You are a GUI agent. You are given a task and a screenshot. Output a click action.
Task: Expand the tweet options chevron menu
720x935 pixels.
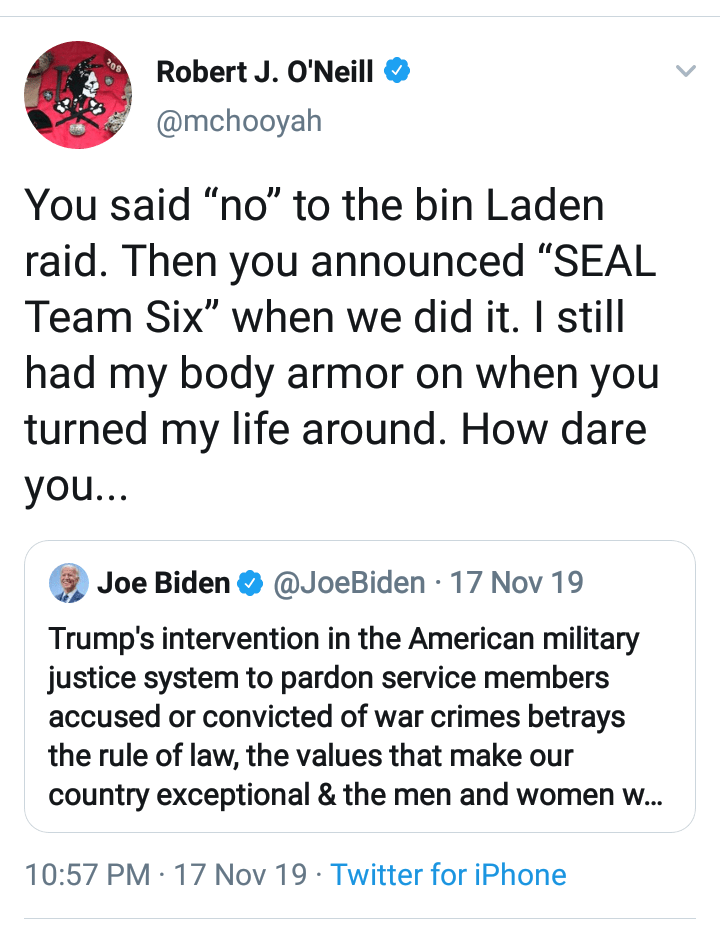[685, 71]
